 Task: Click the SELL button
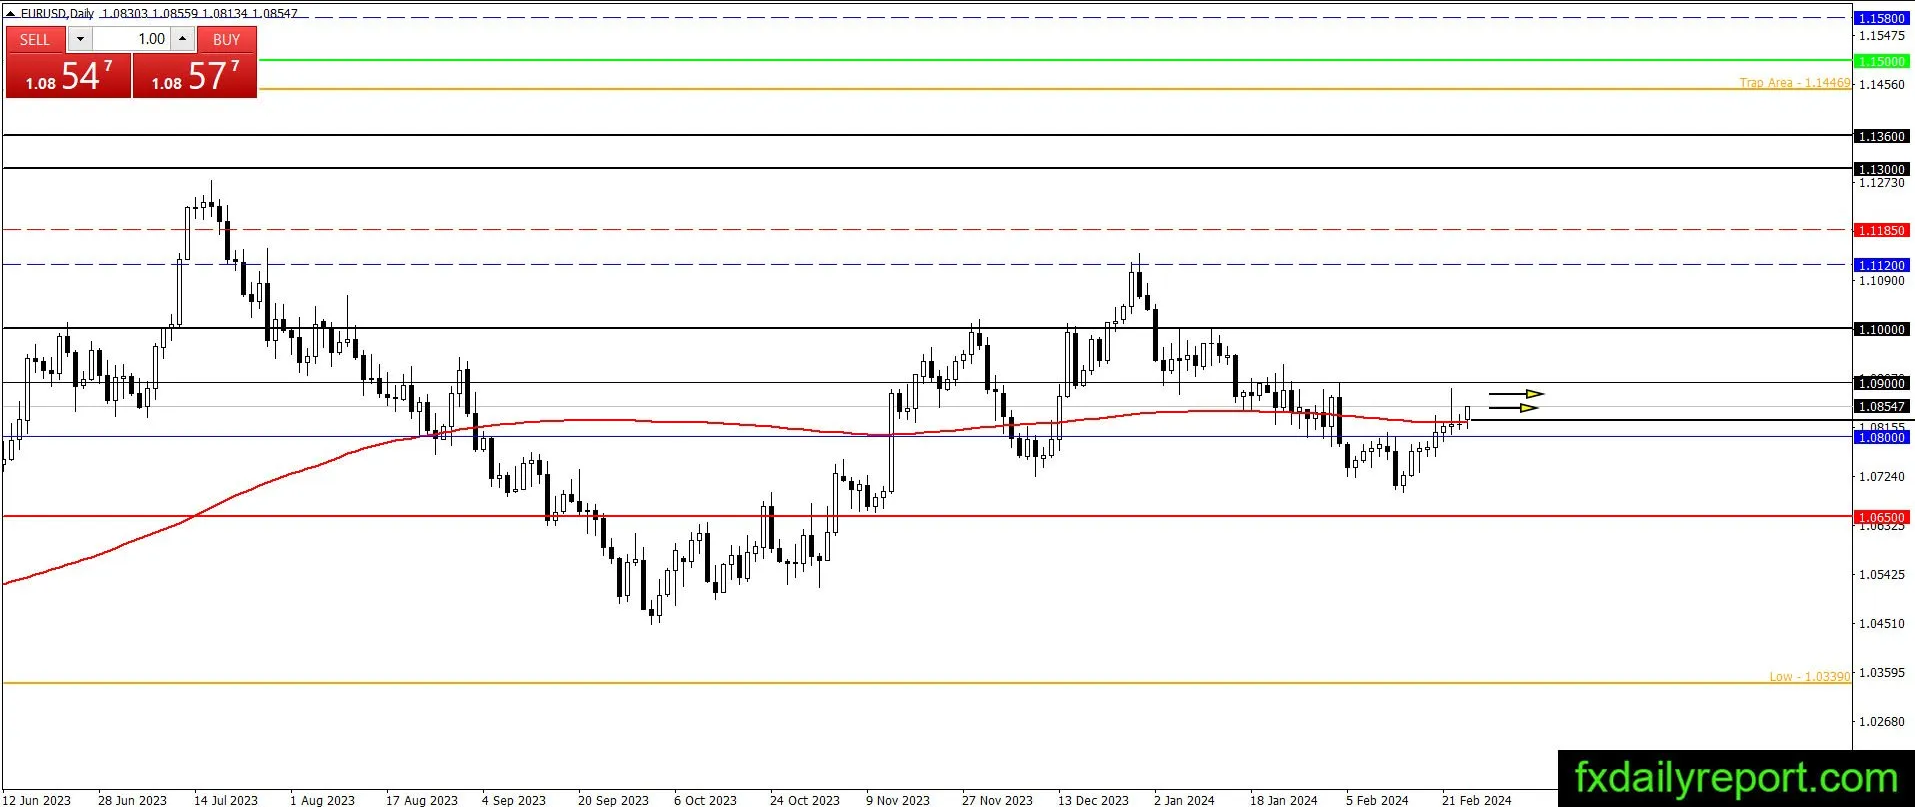coord(35,39)
